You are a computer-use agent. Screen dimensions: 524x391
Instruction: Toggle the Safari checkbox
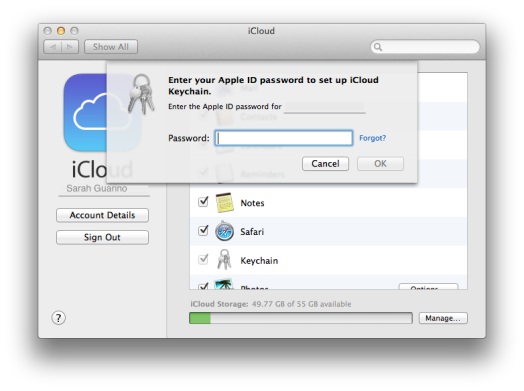pos(203,230)
